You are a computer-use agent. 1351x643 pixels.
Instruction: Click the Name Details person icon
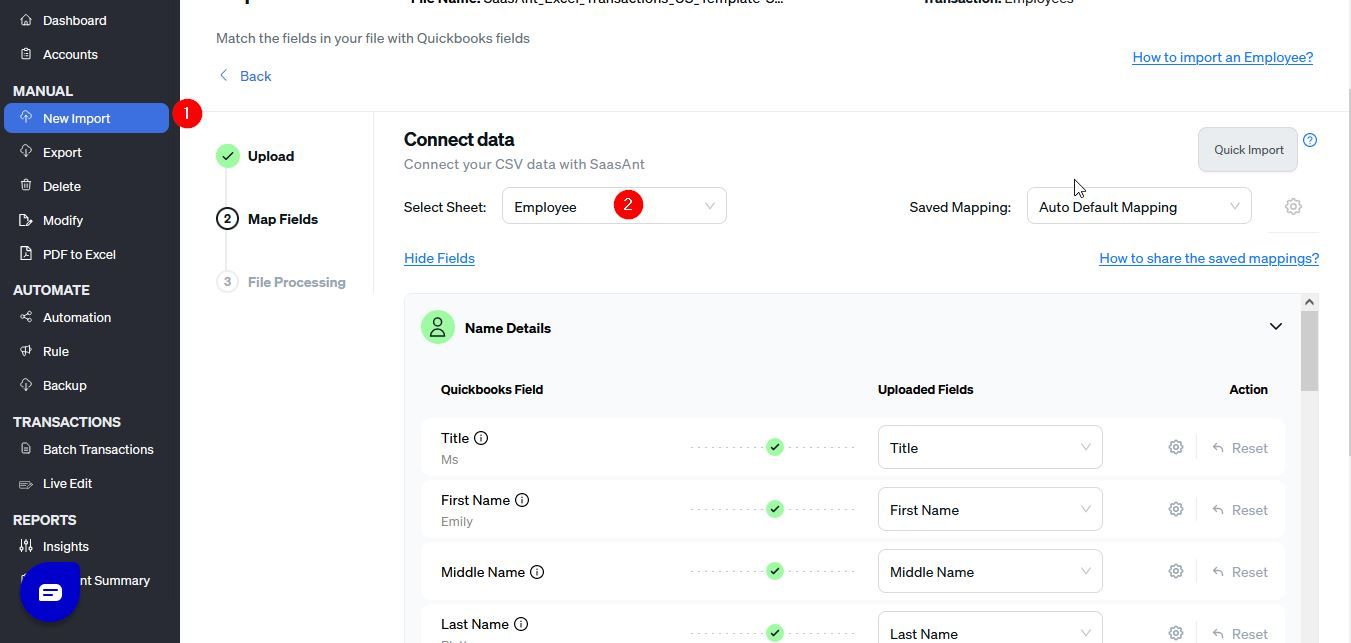(x=437, y=327)
